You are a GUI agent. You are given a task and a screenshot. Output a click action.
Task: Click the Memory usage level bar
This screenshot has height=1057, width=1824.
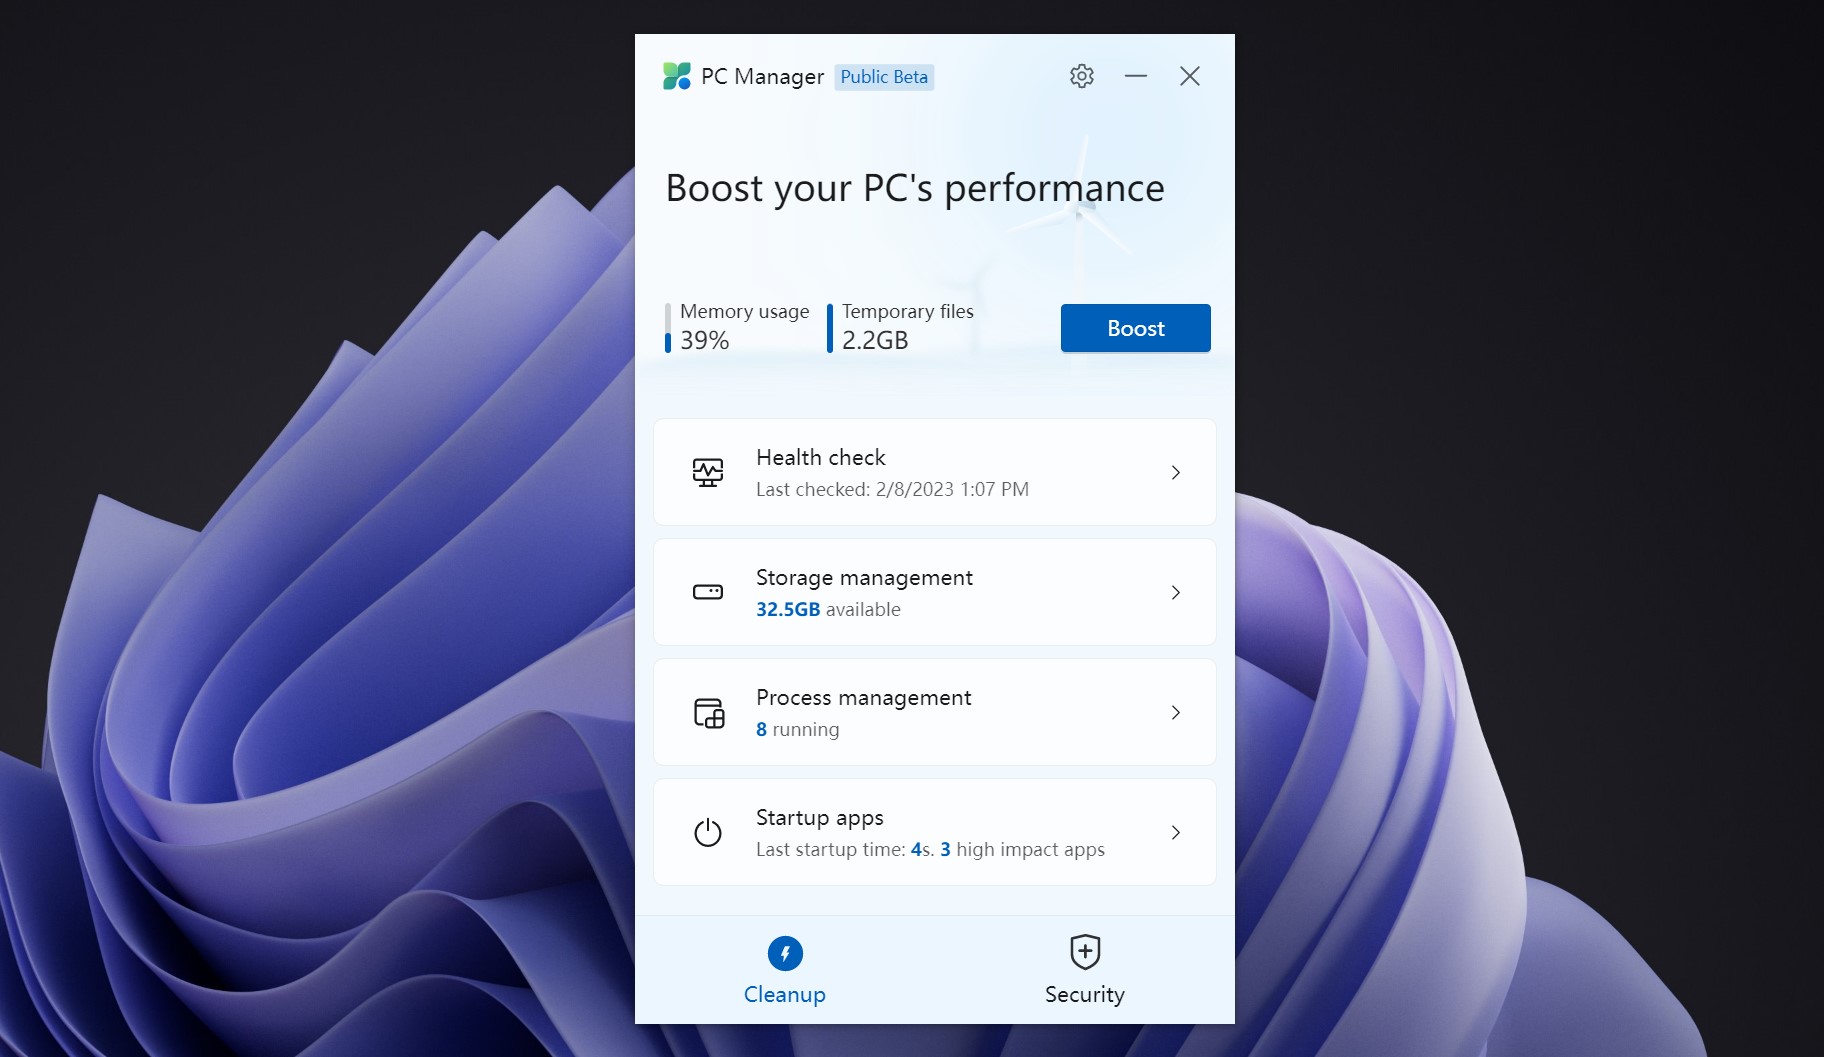pos(668,328)
